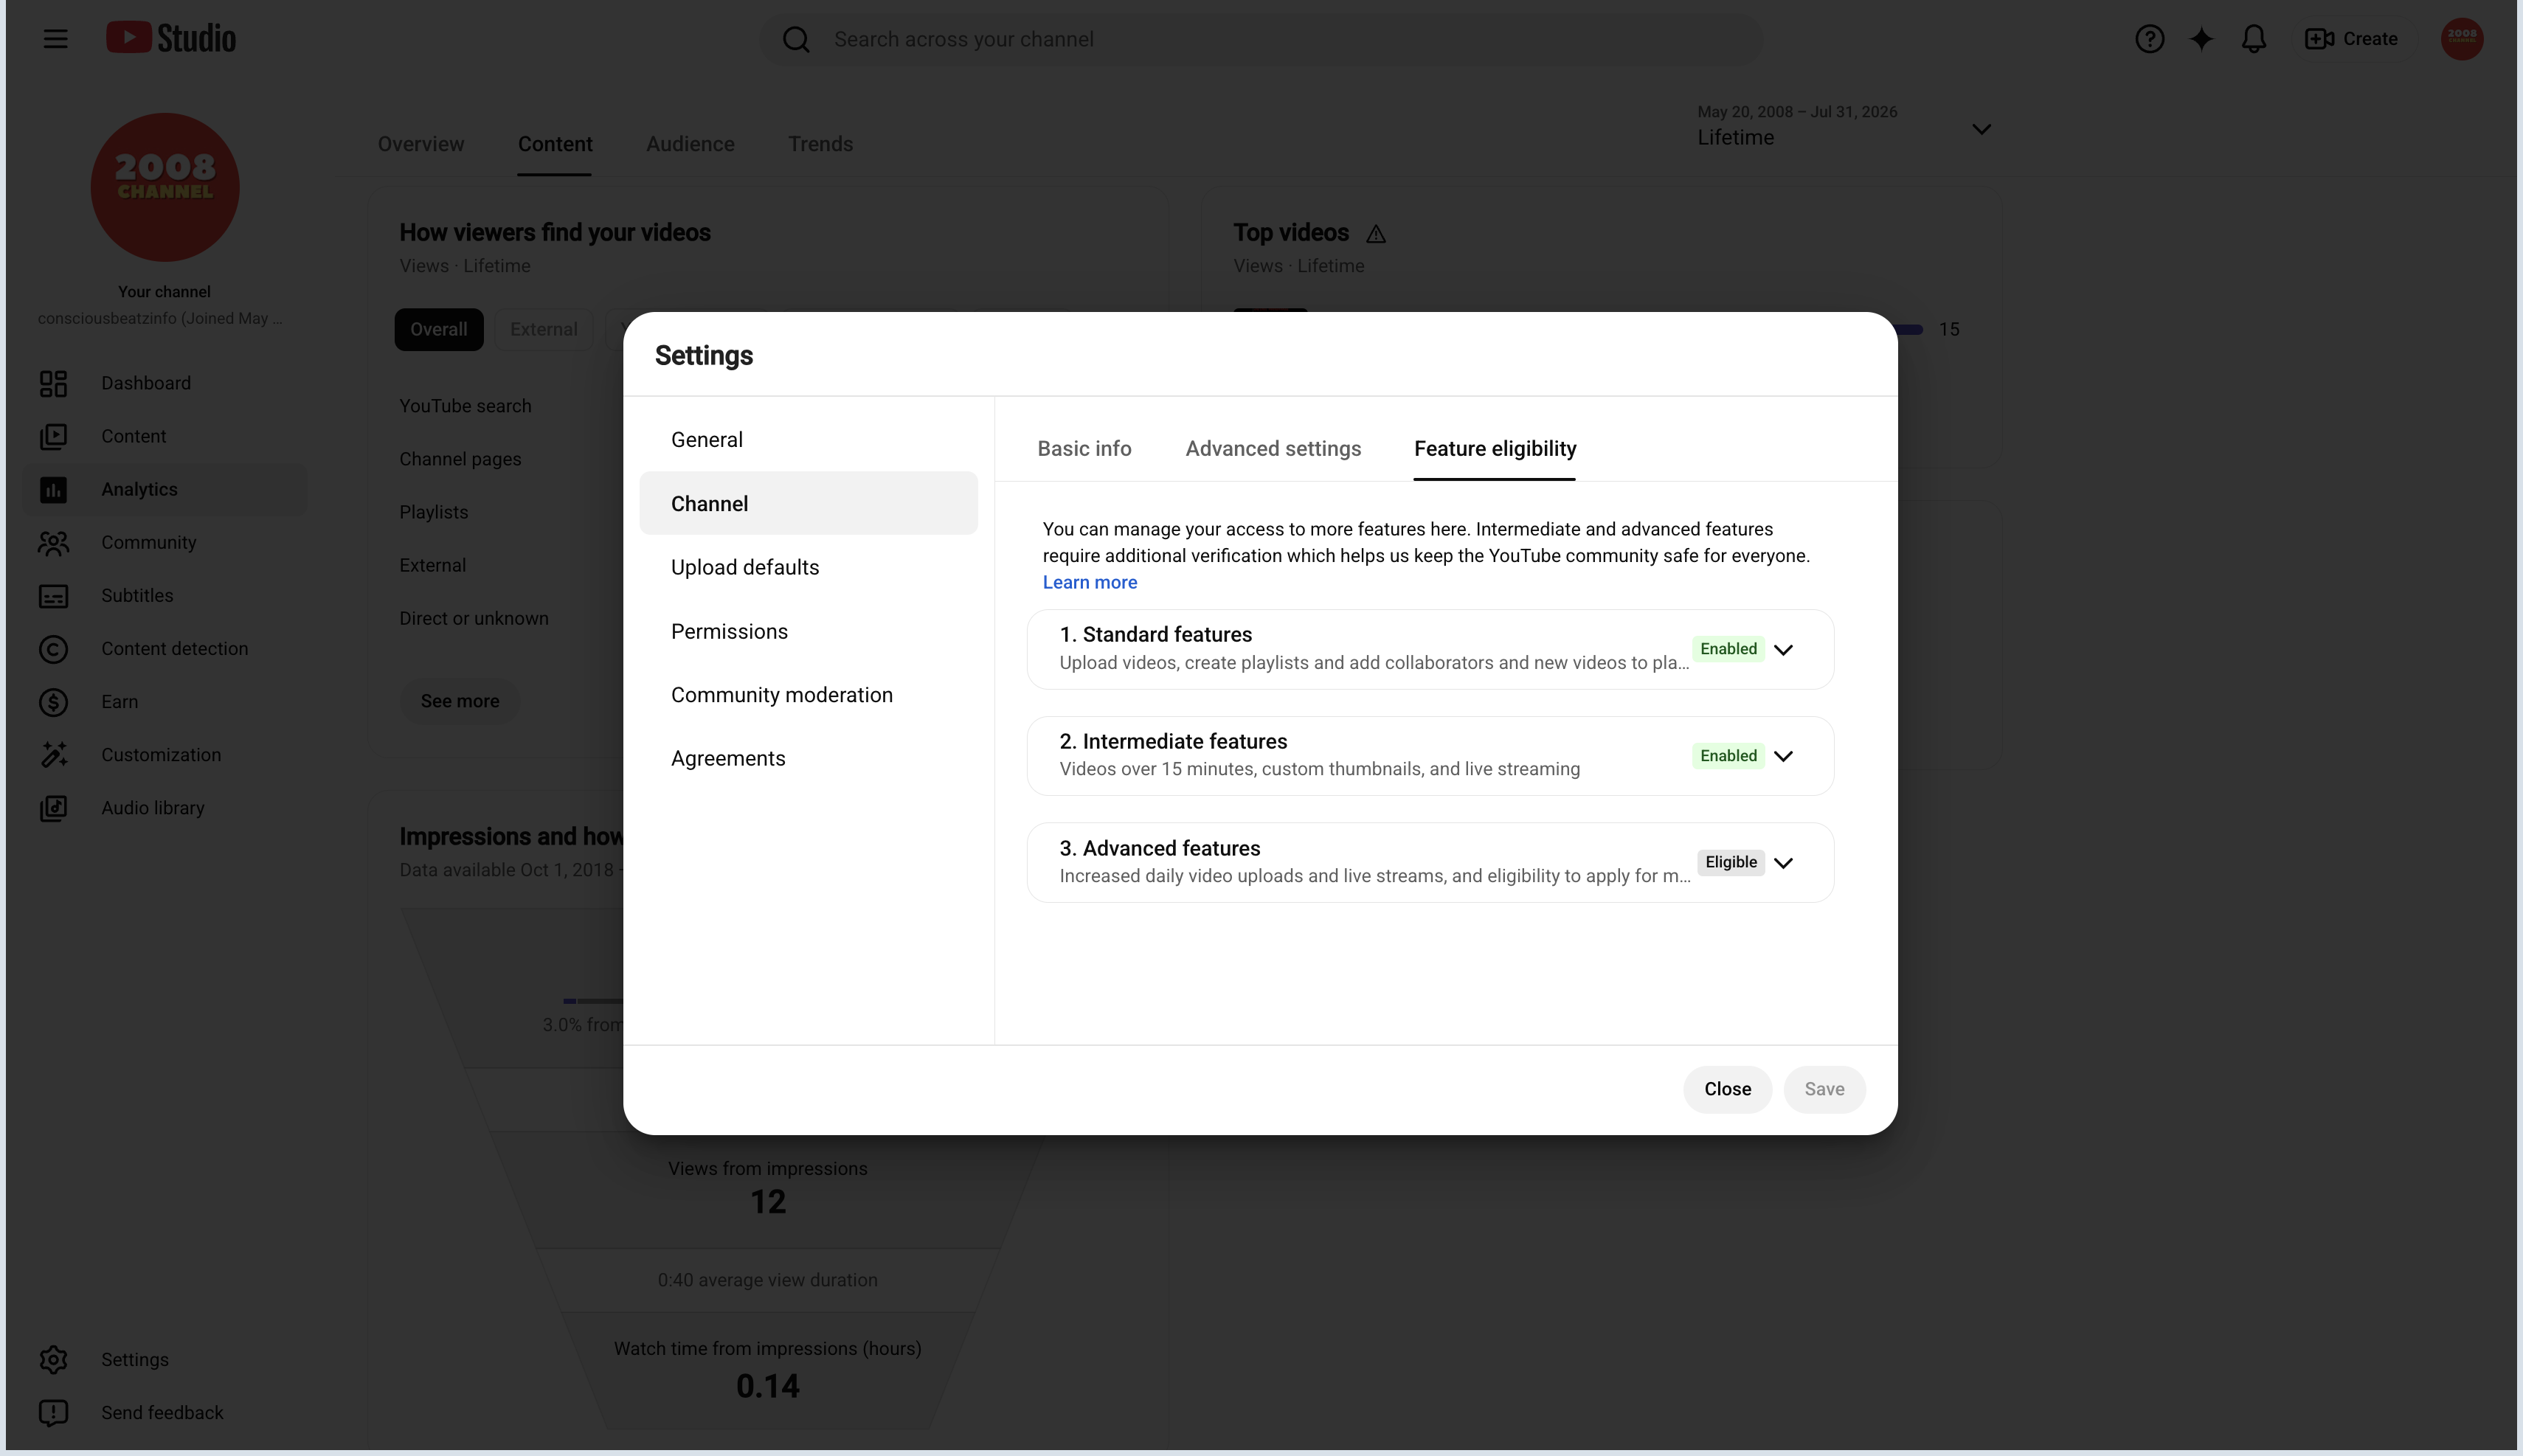Click the 2008 Channel profile picture

click(165, 187)
